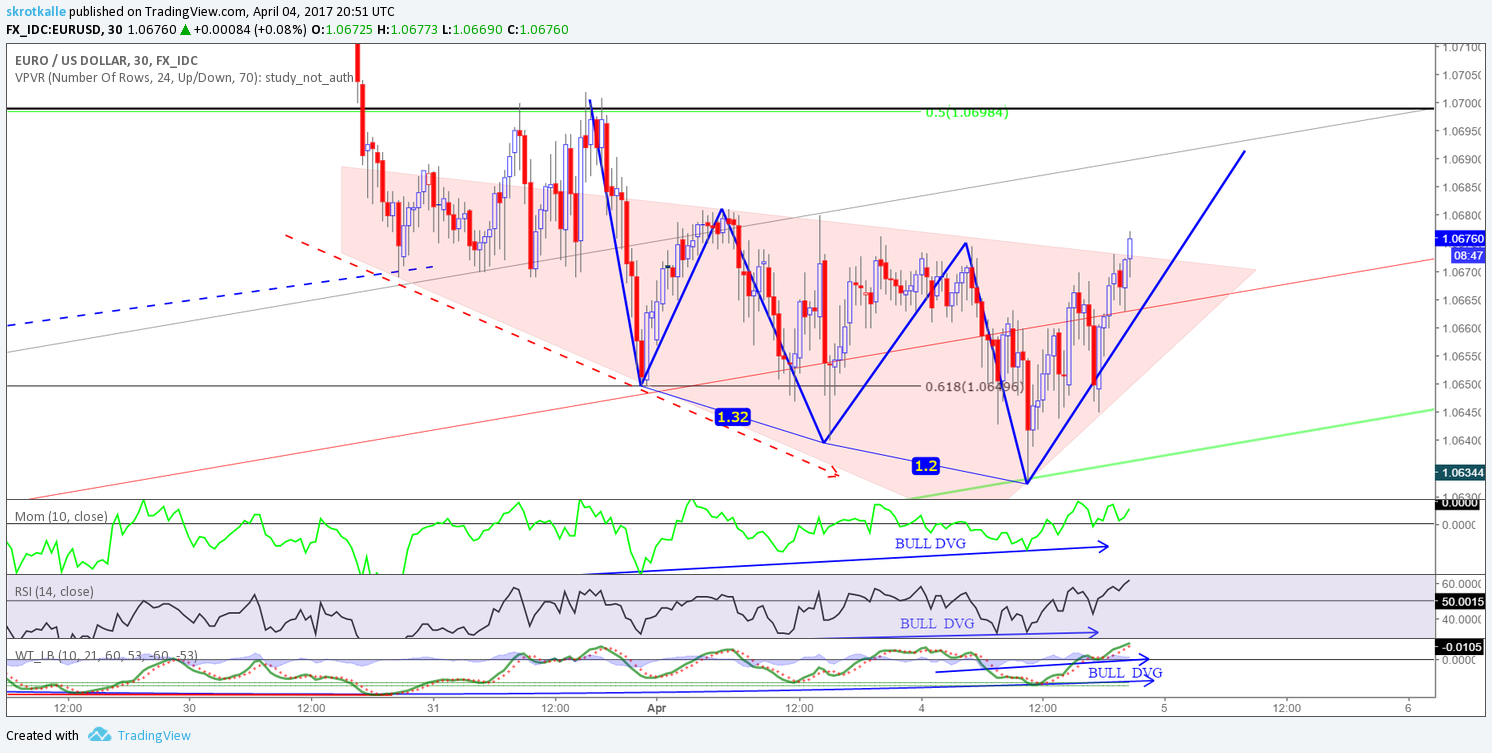The image size is (1492, 753).
Task: Open the TradingView link at bottom
Action: pyautogui.click(x=154, y=735)
